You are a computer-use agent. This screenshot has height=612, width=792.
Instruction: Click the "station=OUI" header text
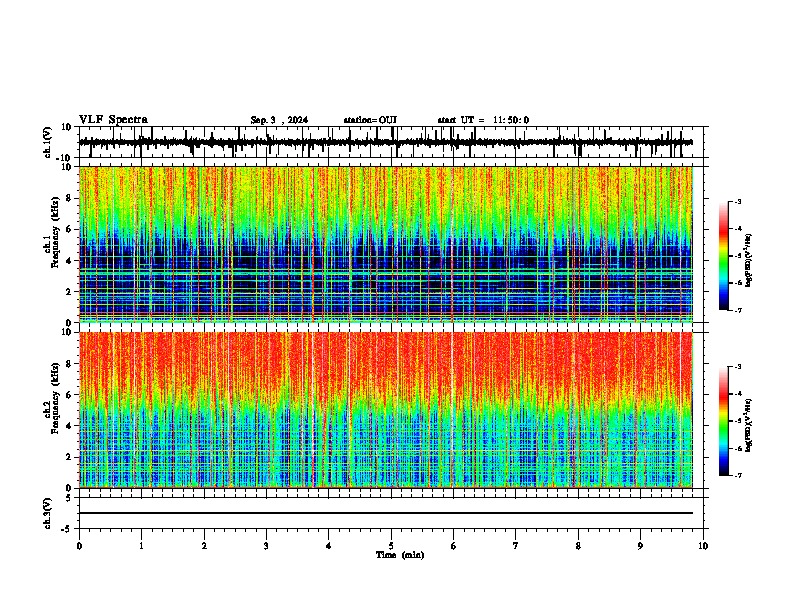(370, 120)
